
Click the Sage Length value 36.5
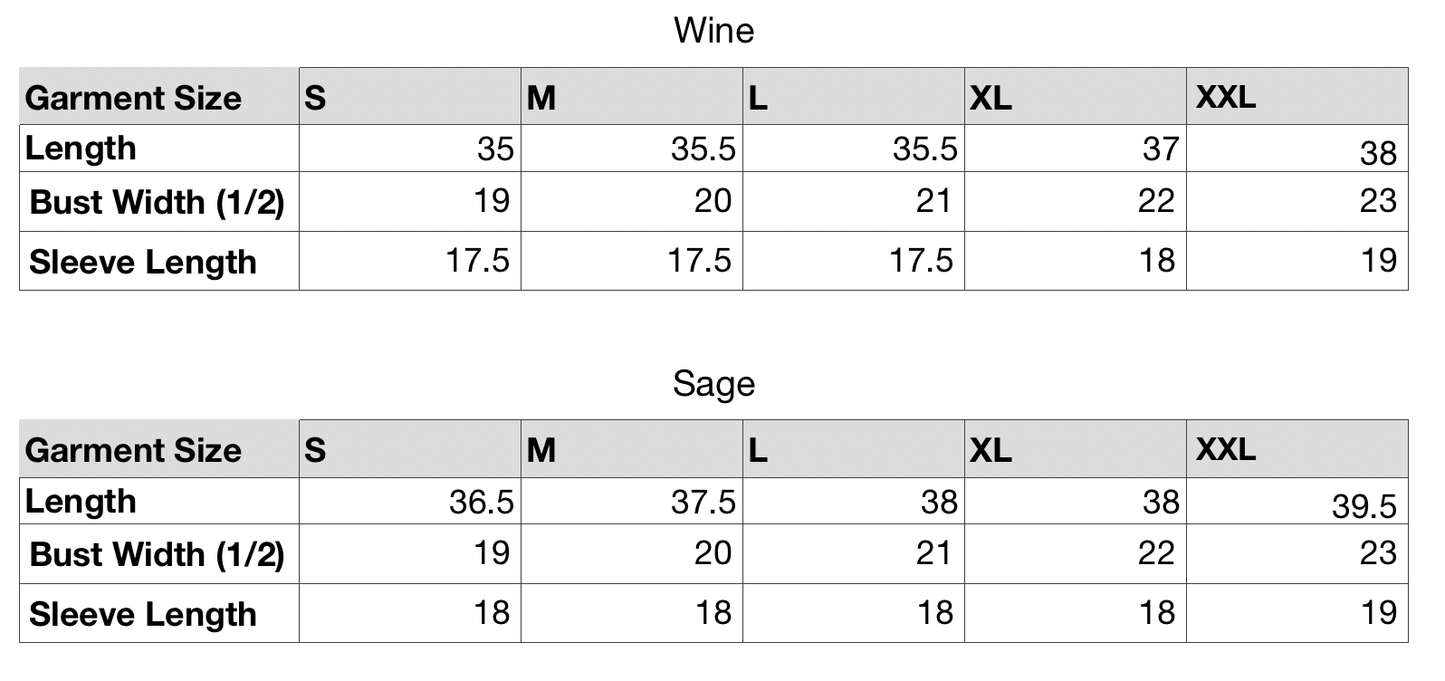coord(481,502)
